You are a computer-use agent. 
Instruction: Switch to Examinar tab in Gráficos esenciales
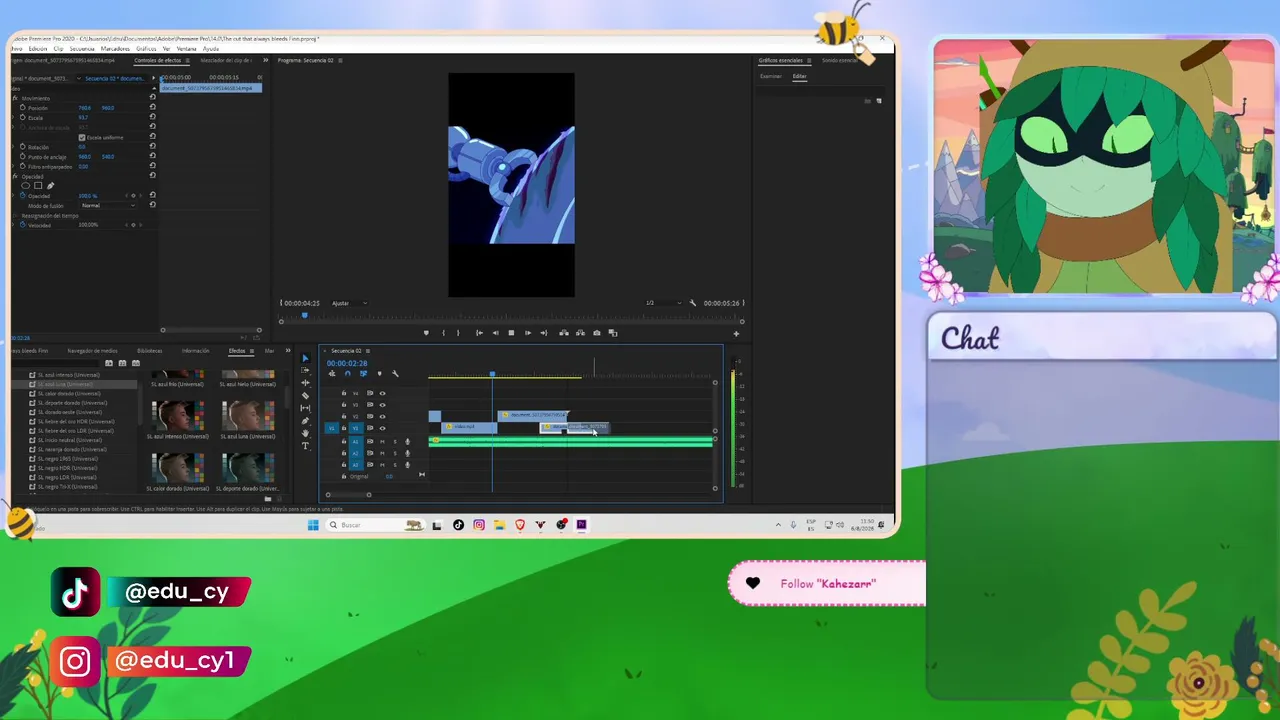[x=770, y=76]
